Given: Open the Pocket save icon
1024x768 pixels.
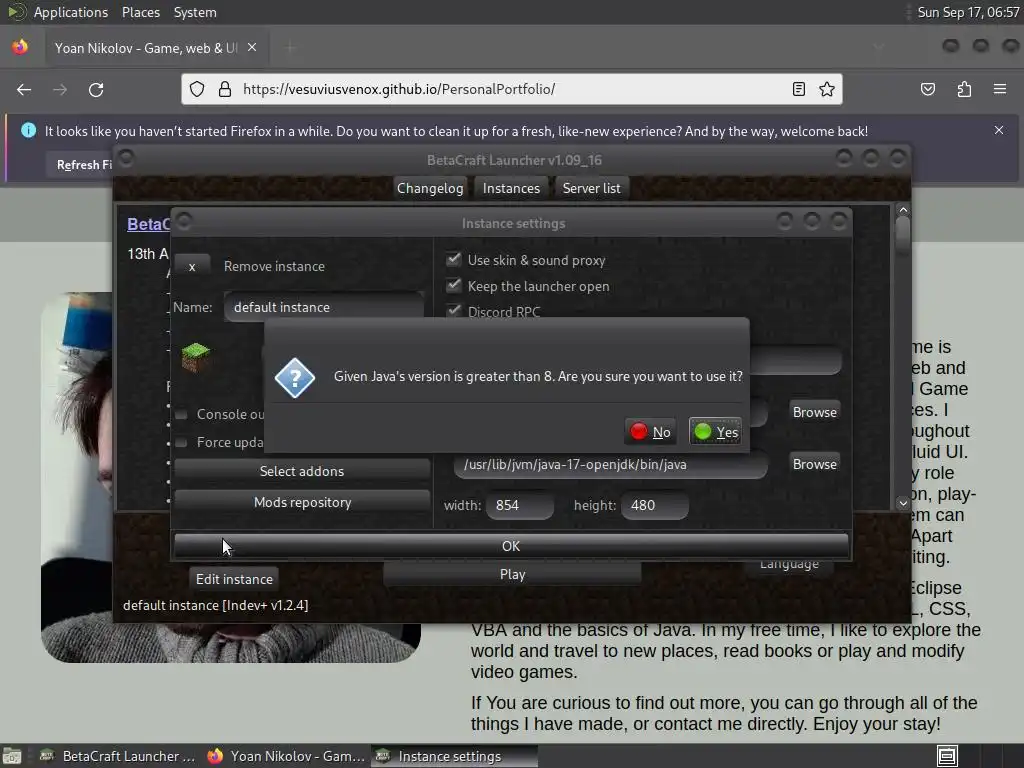Looking at the screenshot, I should (928, 89).
